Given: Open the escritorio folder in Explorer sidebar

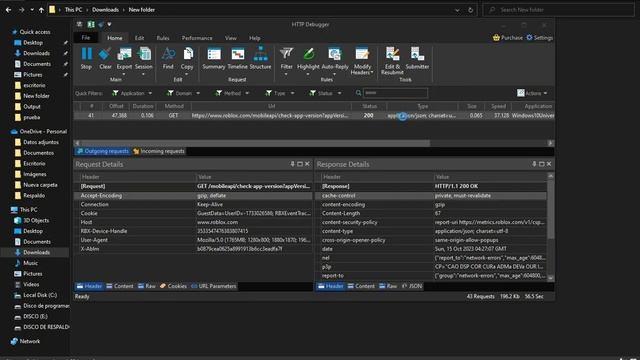Looking at the screenshot, I should (34, 85).
